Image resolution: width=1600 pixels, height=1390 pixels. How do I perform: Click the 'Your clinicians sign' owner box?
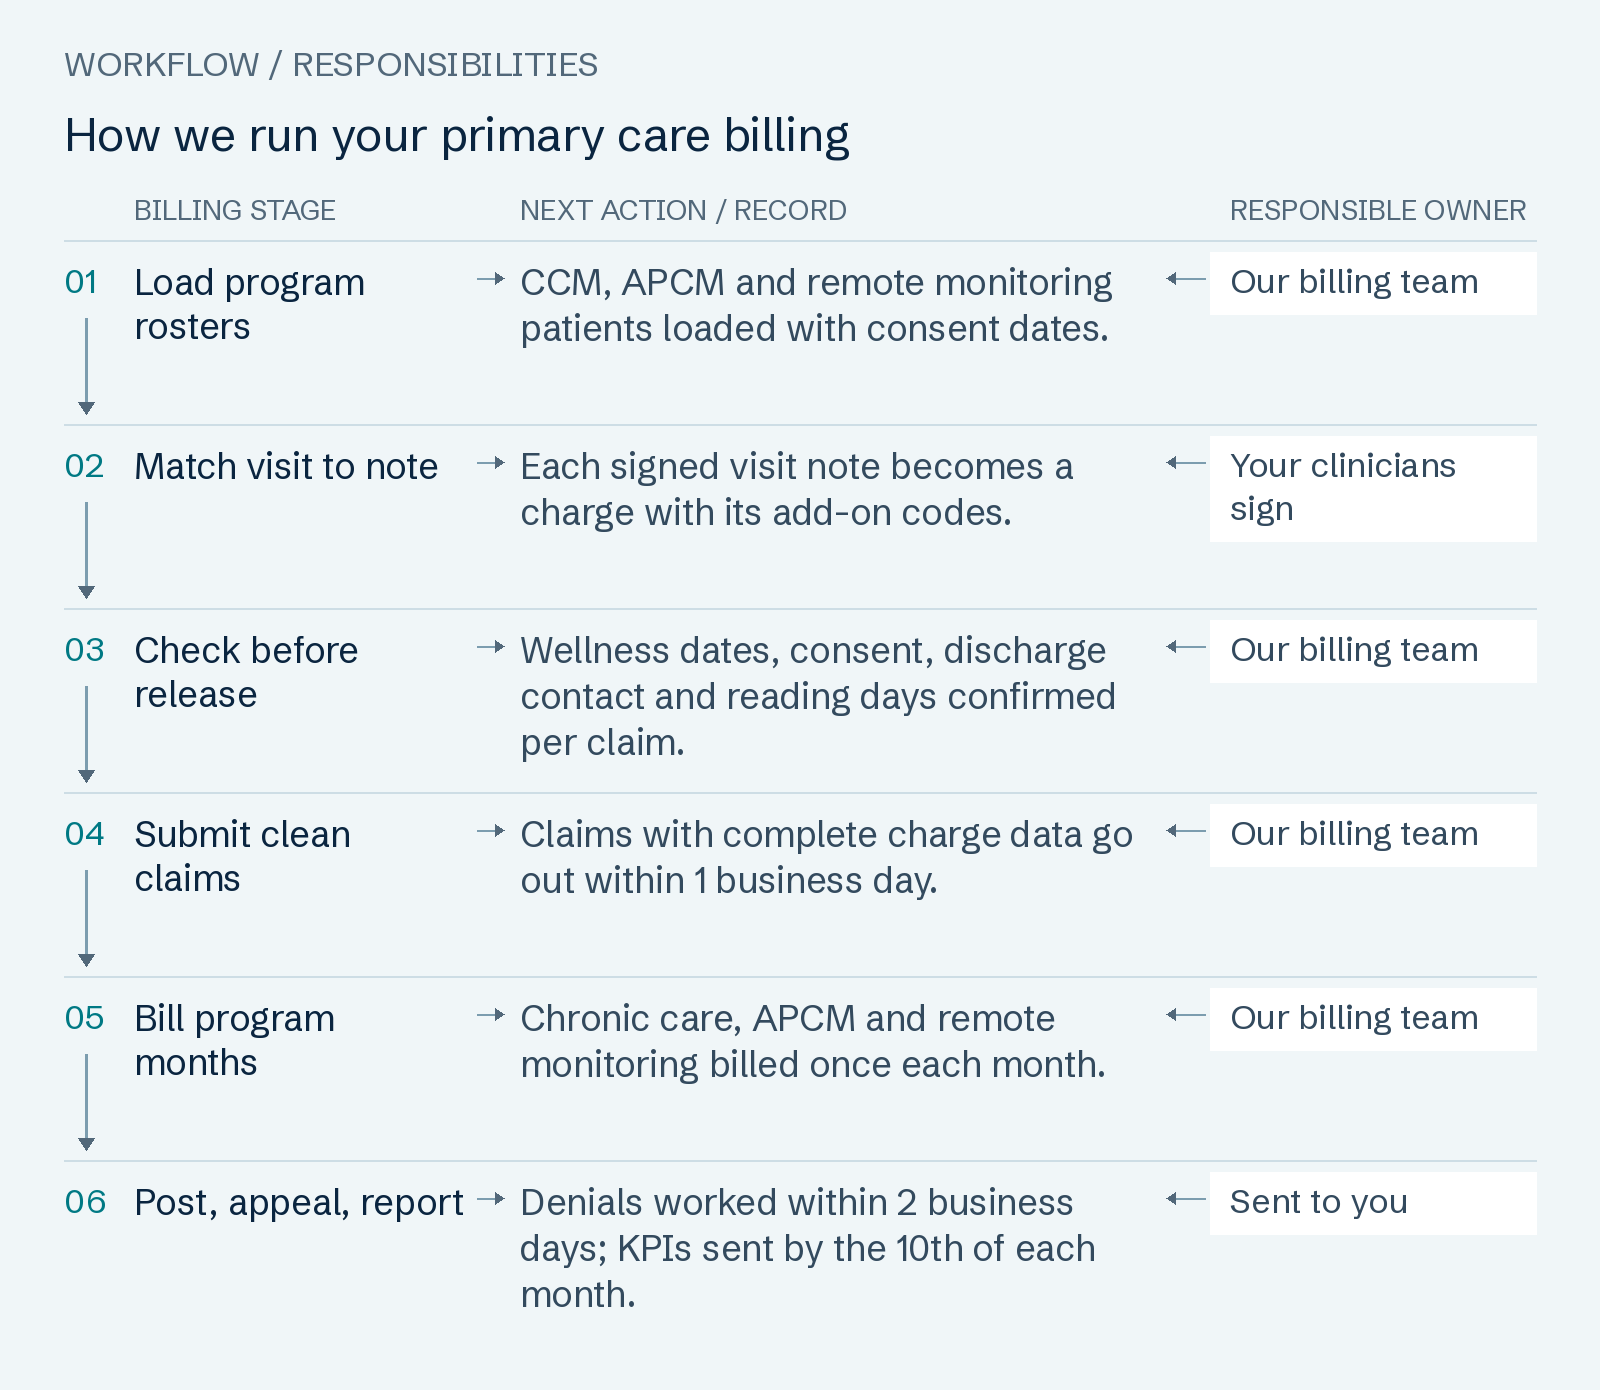pos(1373,489)
